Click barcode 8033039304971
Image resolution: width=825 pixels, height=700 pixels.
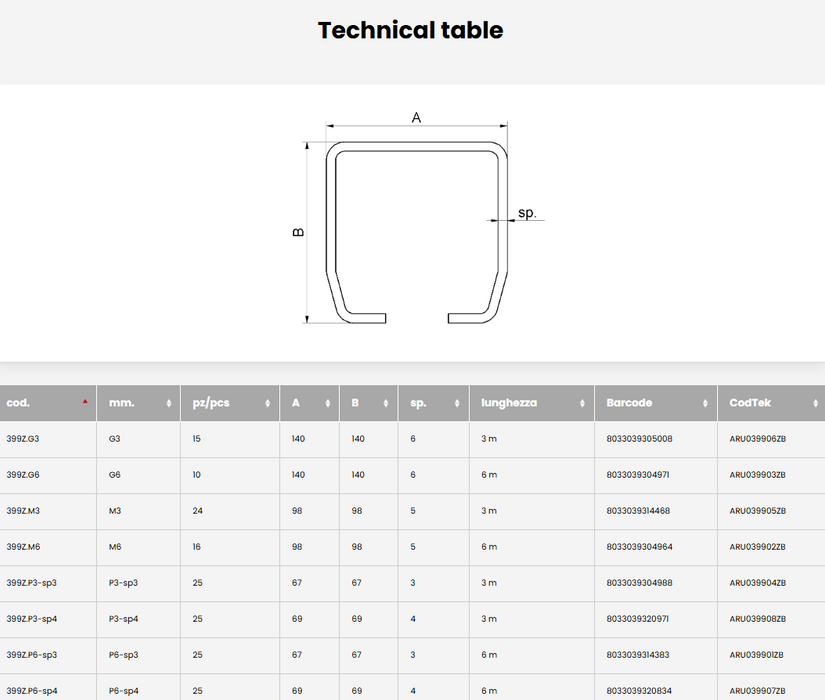[x=638, y=475]
